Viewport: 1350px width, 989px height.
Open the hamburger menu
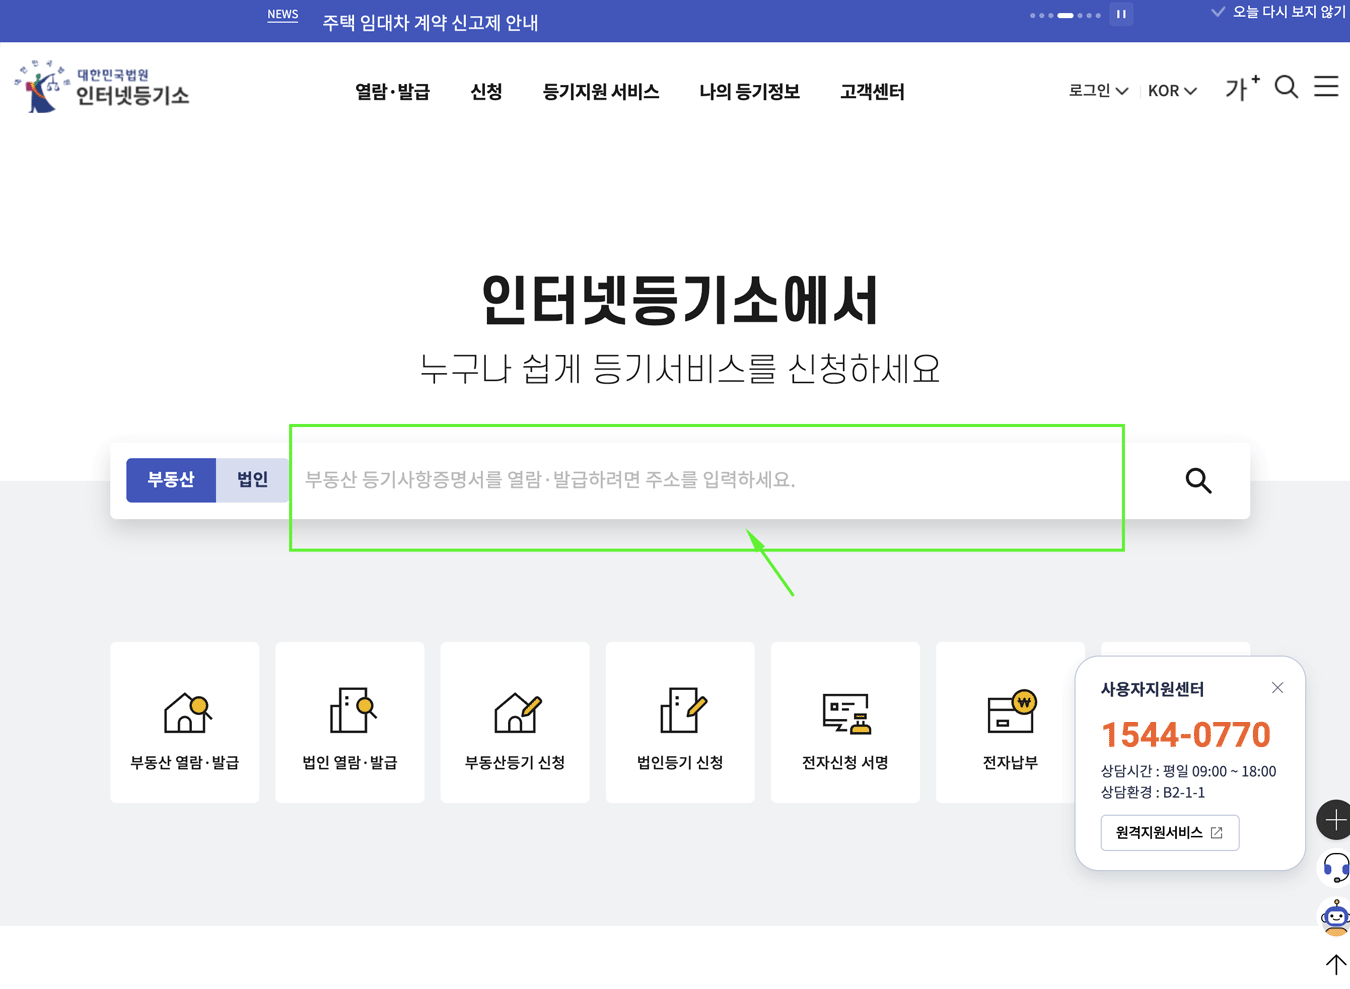click(x=1326, y=87)
